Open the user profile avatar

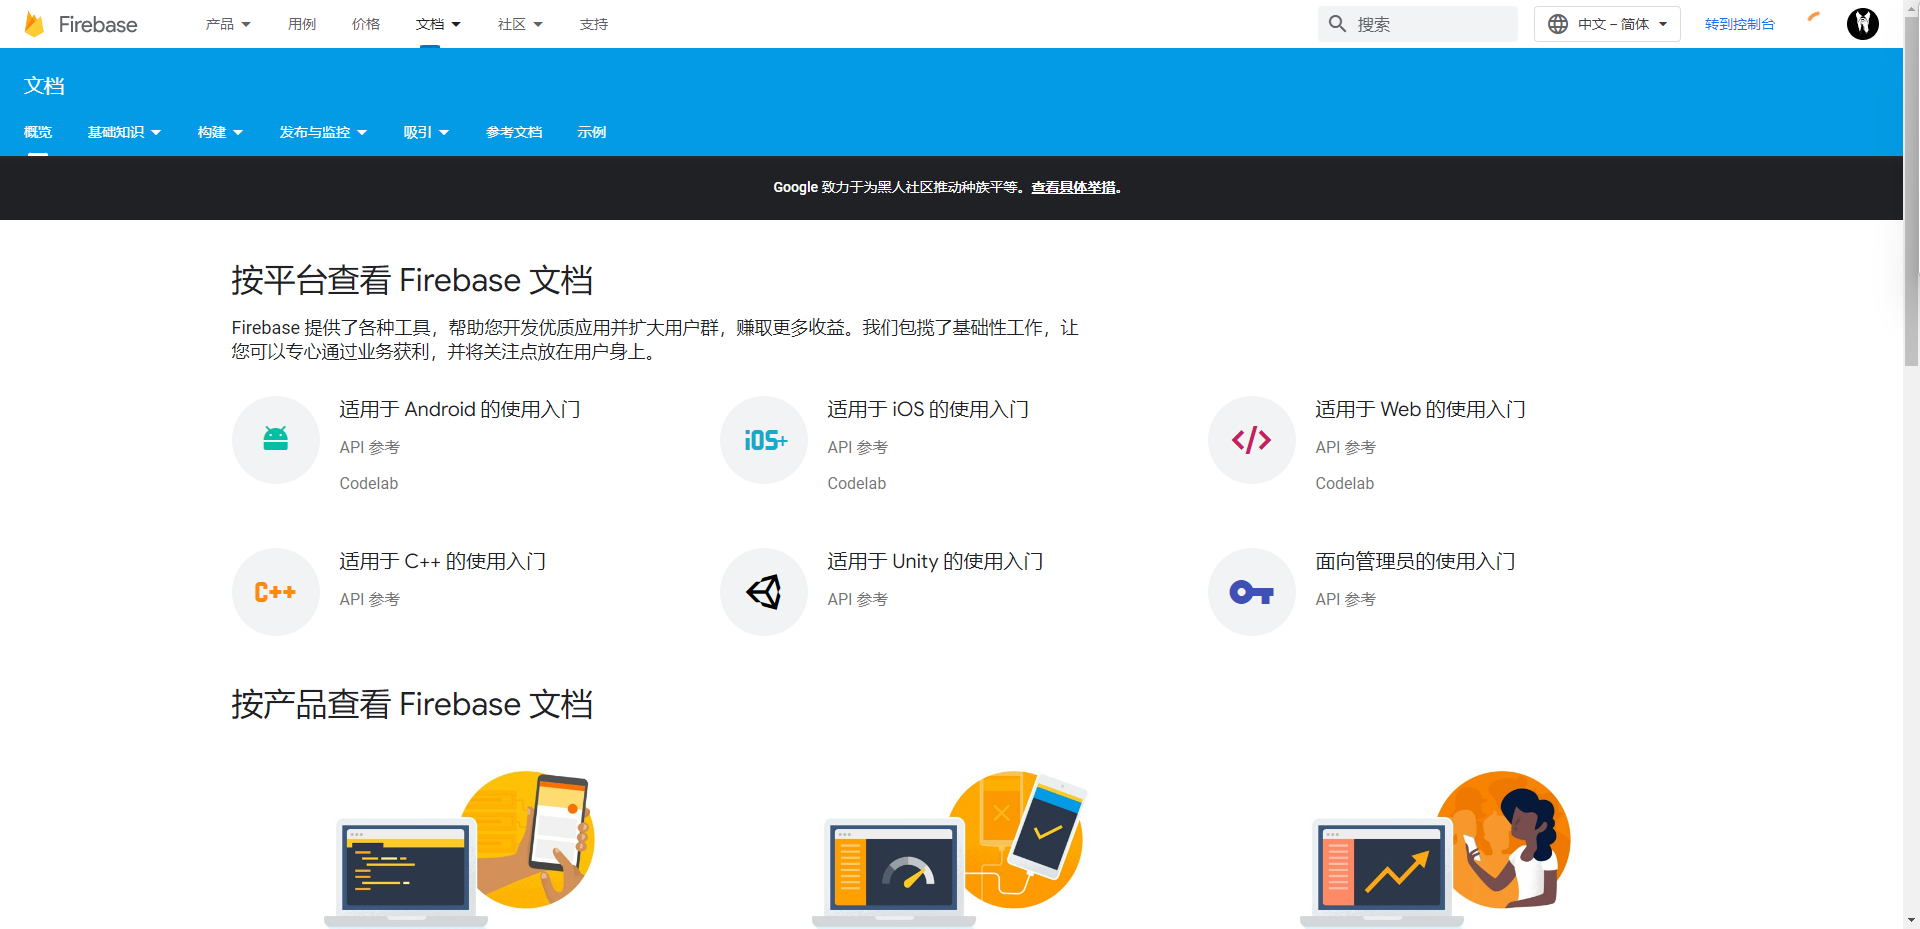pos(1862,24)
